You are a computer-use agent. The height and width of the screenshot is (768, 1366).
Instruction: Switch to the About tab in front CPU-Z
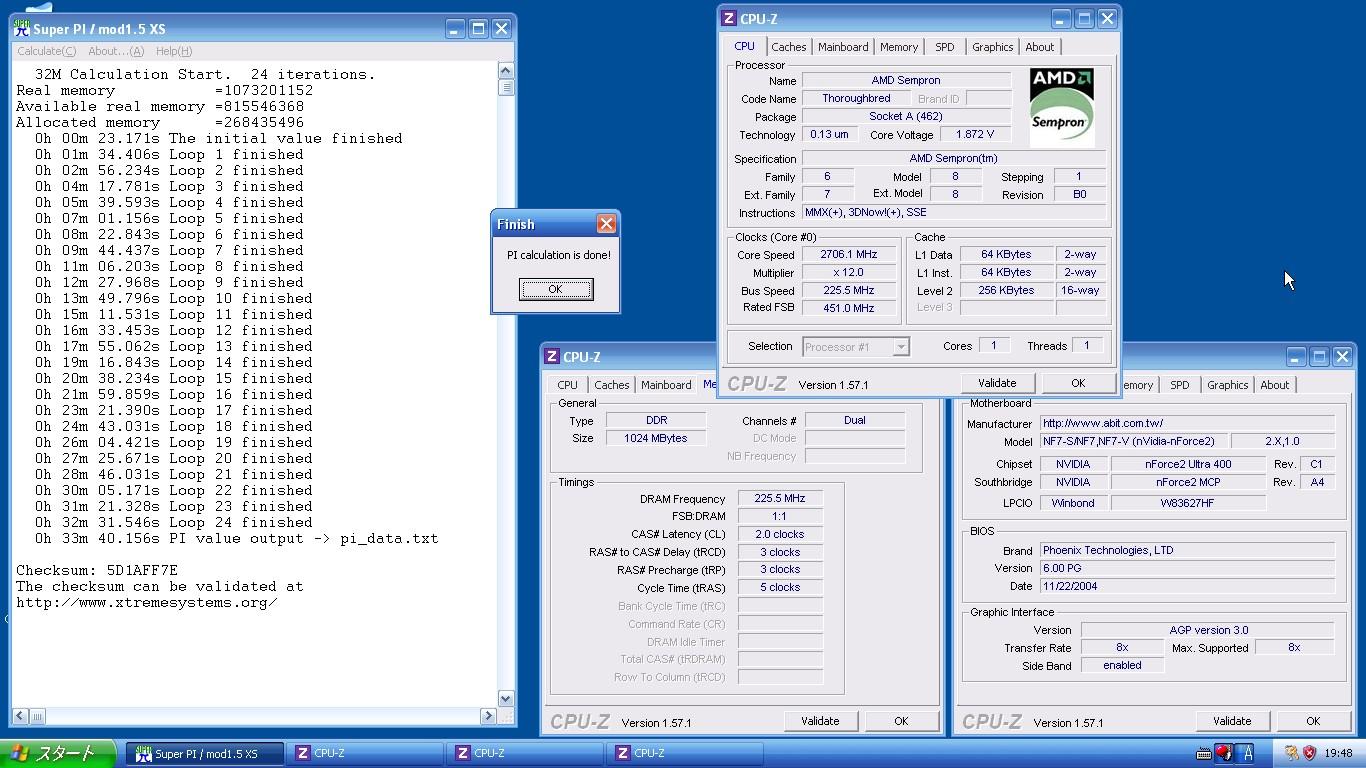[1040, 47]
